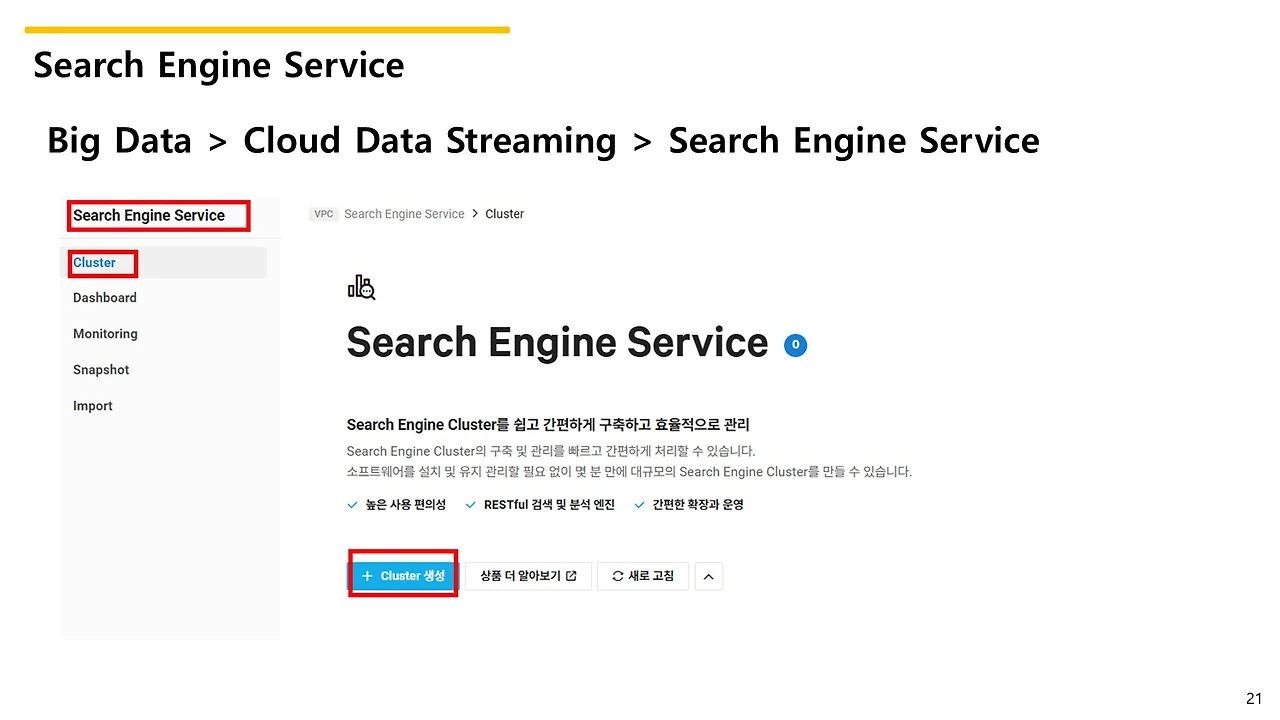The height and width of the screenshot is (720, 1280).
Task: Click the checkmark icon beside 높은 사용 편의성
Action: (x=351, y=505)
